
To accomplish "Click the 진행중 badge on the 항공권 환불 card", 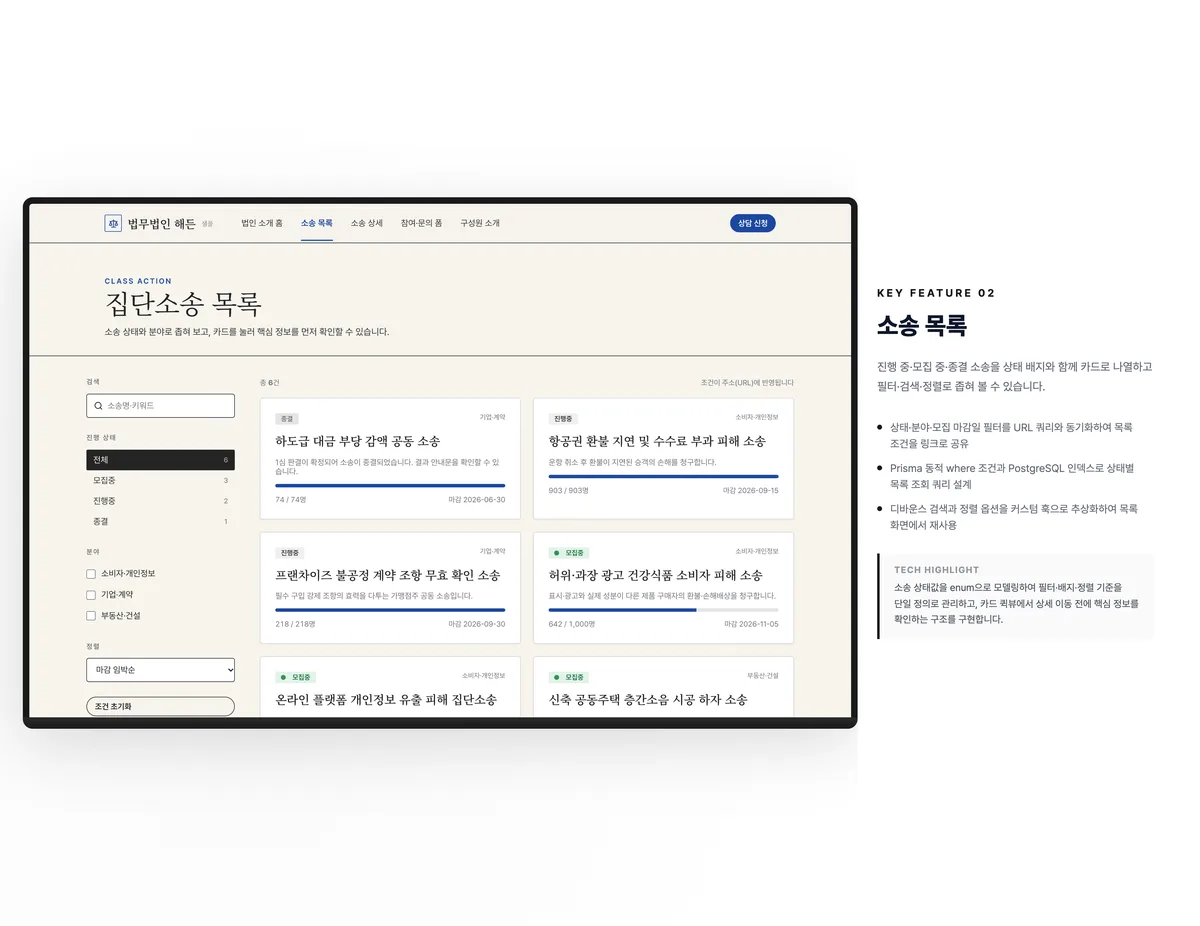I will coord(565,419).
